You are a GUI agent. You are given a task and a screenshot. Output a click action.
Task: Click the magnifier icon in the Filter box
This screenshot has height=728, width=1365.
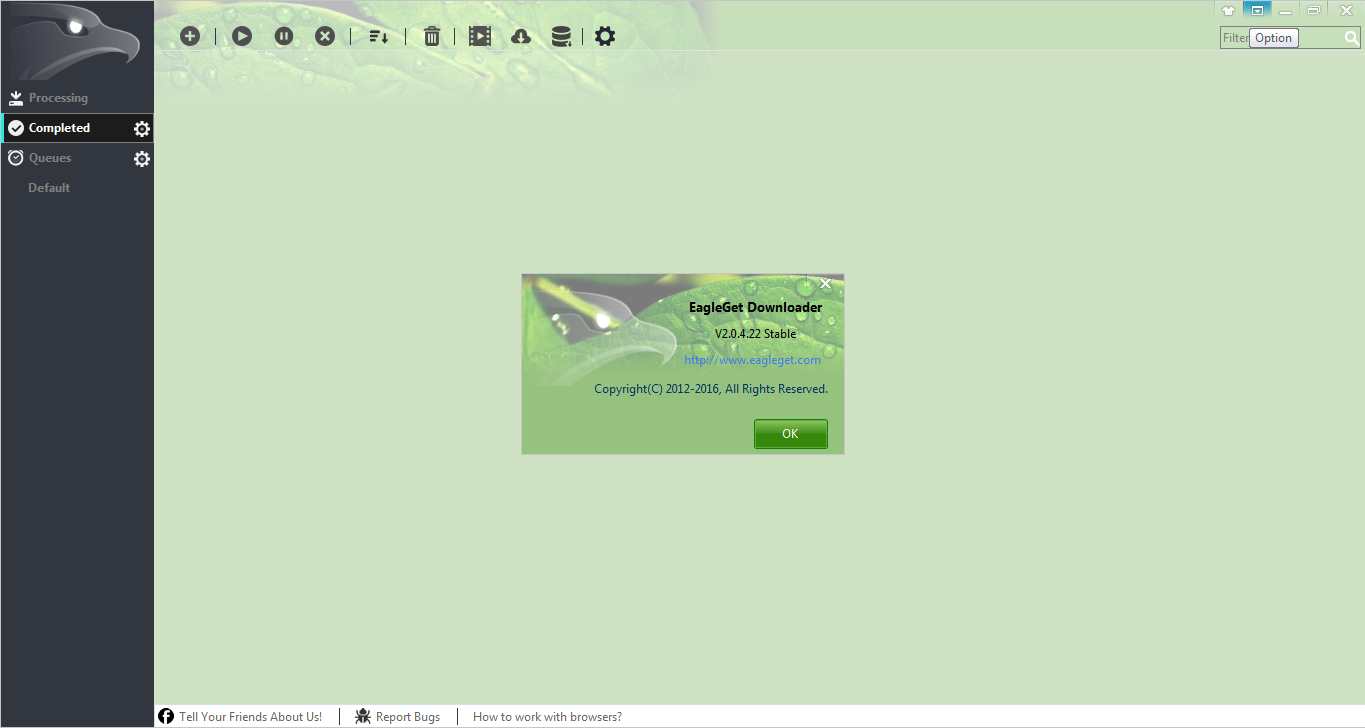1351,38
